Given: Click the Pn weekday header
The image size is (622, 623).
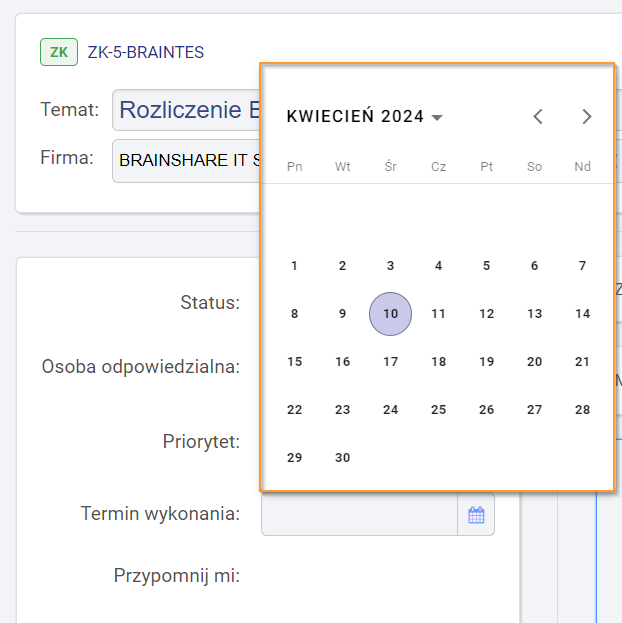Looking at the screenshot, I should 295,166.
